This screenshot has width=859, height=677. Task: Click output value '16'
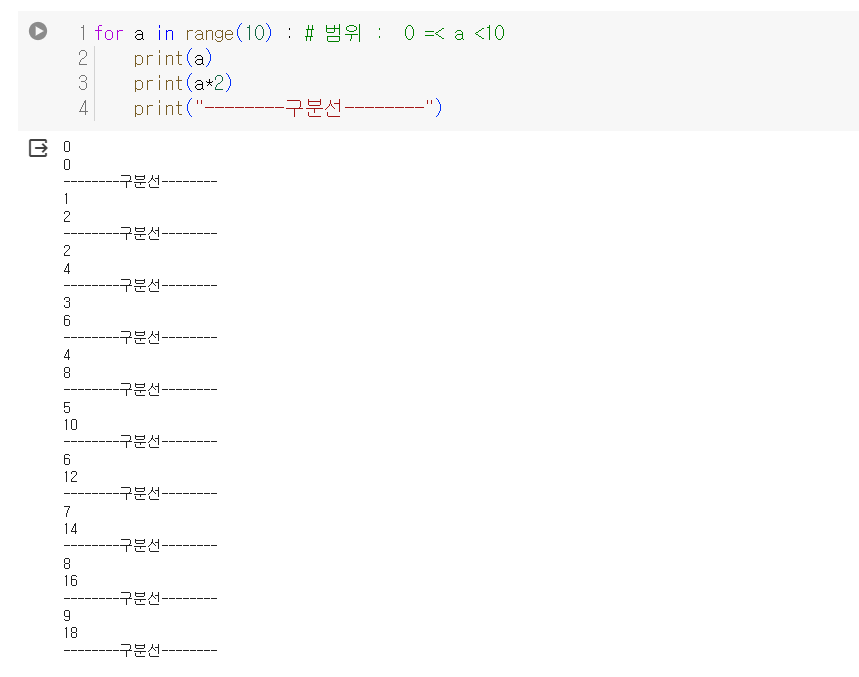pos(71,581)
